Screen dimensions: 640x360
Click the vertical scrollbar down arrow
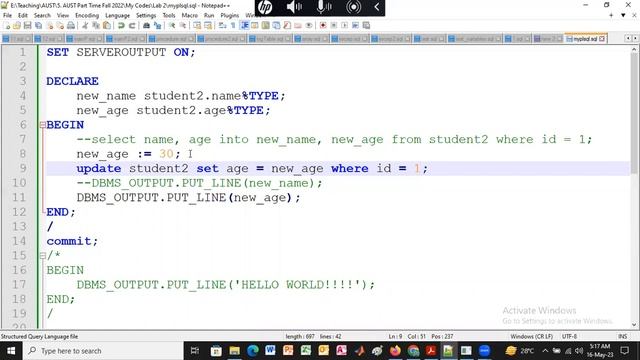click(x=634, y=325)
